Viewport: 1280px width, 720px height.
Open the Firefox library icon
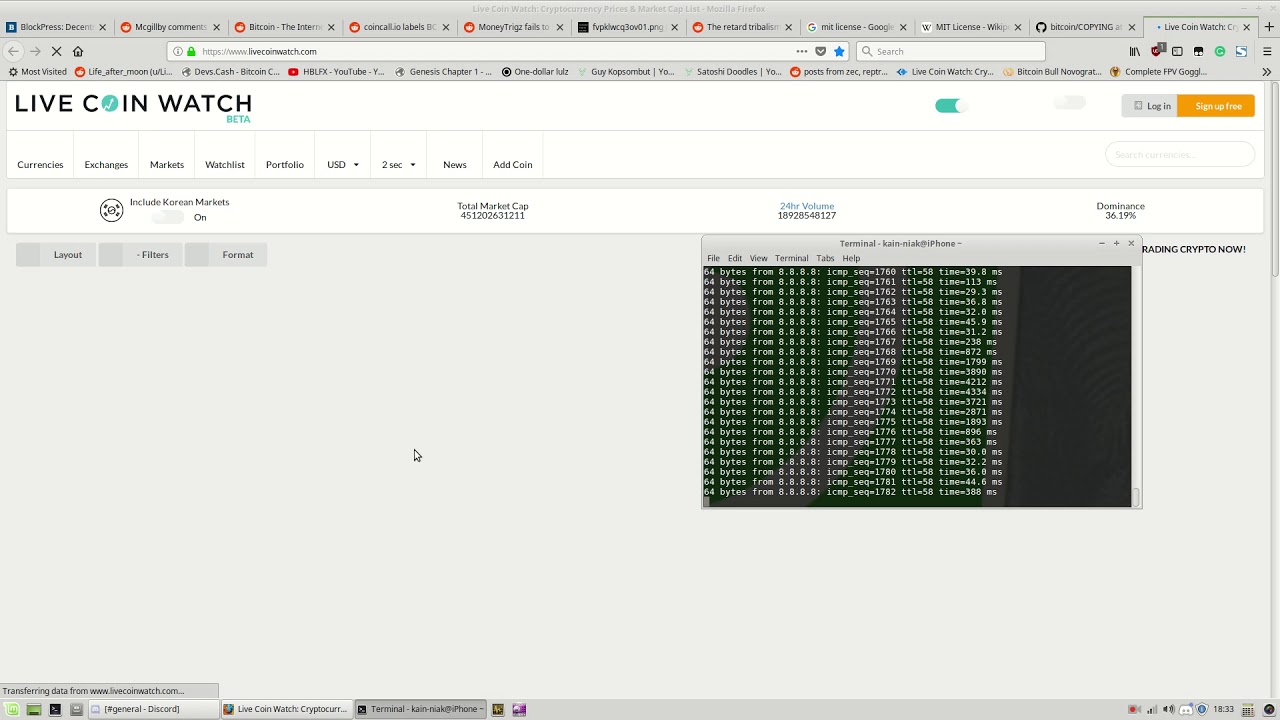coord(1134,51)
